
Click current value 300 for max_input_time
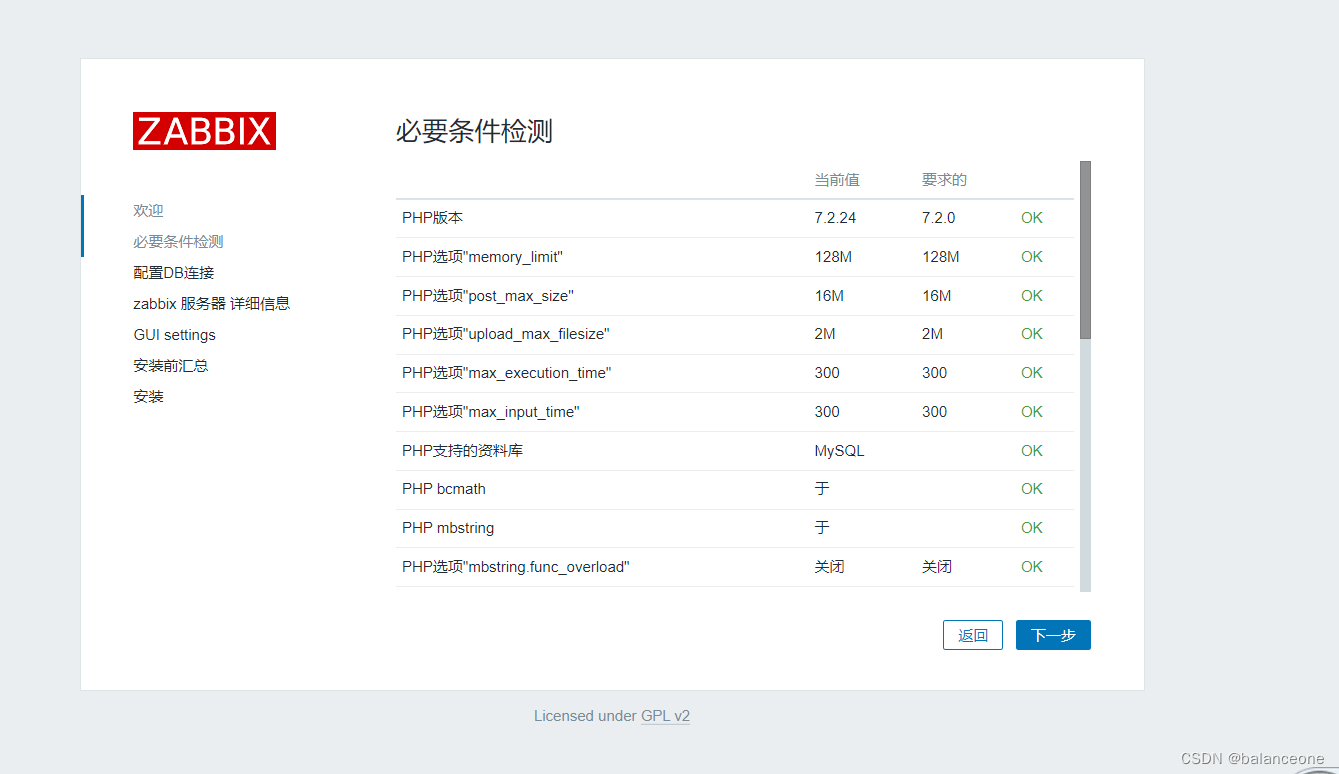coord(827,412)
